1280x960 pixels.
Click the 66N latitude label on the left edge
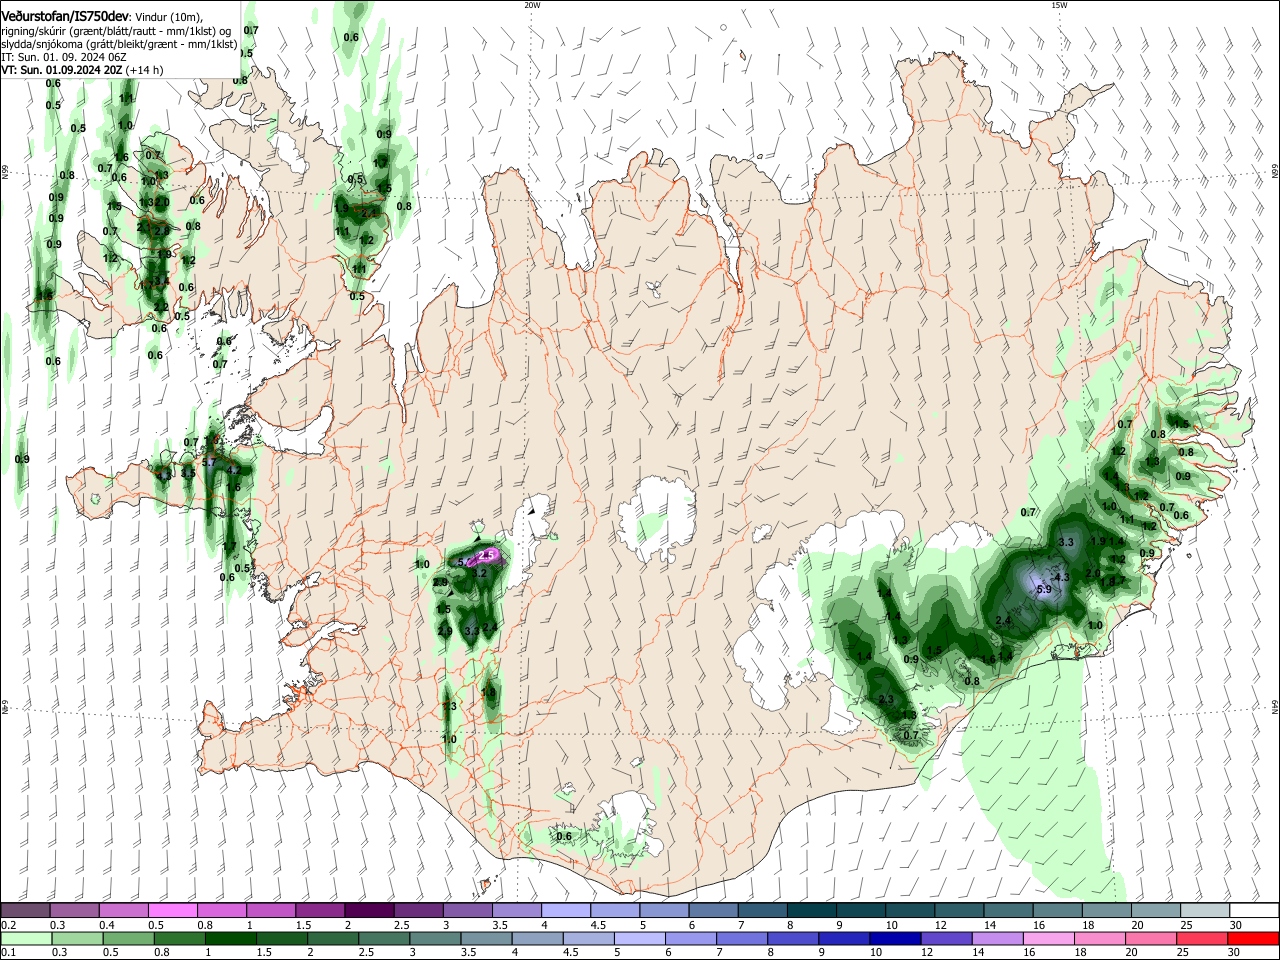pos(5,172)
